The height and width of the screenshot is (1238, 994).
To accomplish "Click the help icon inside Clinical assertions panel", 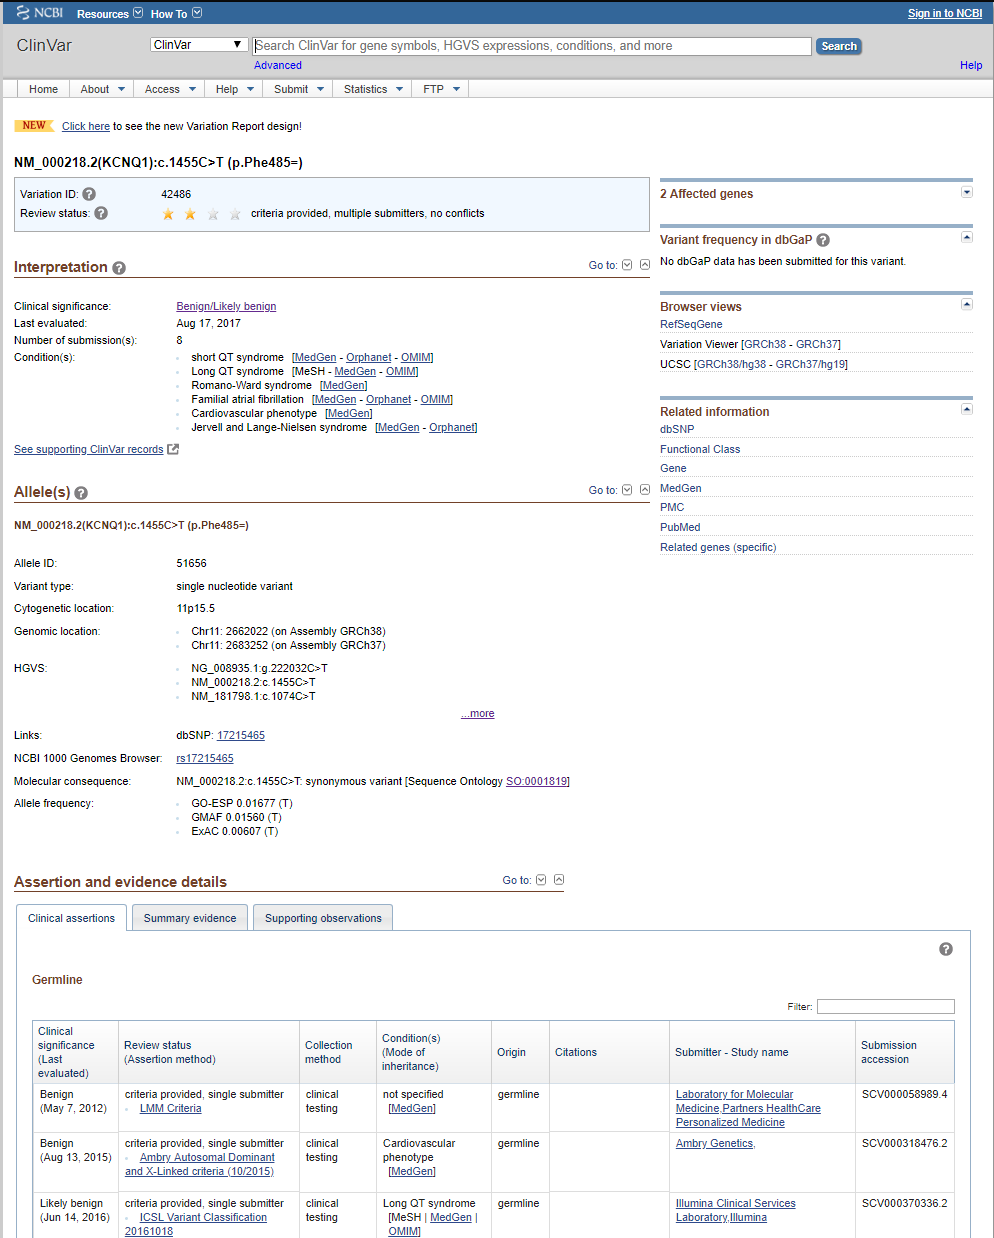I will [x=946, y=948].
